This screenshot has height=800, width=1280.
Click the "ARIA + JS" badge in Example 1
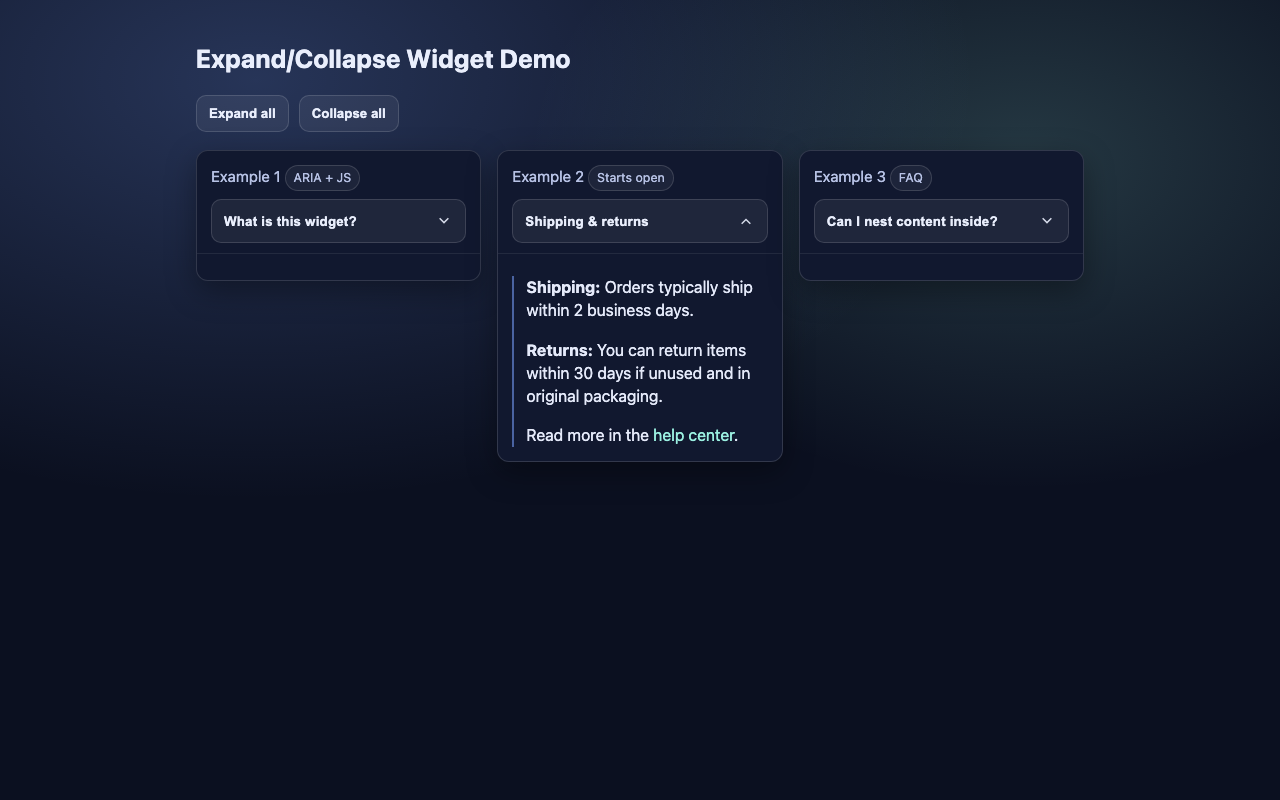tap(322, 177)
